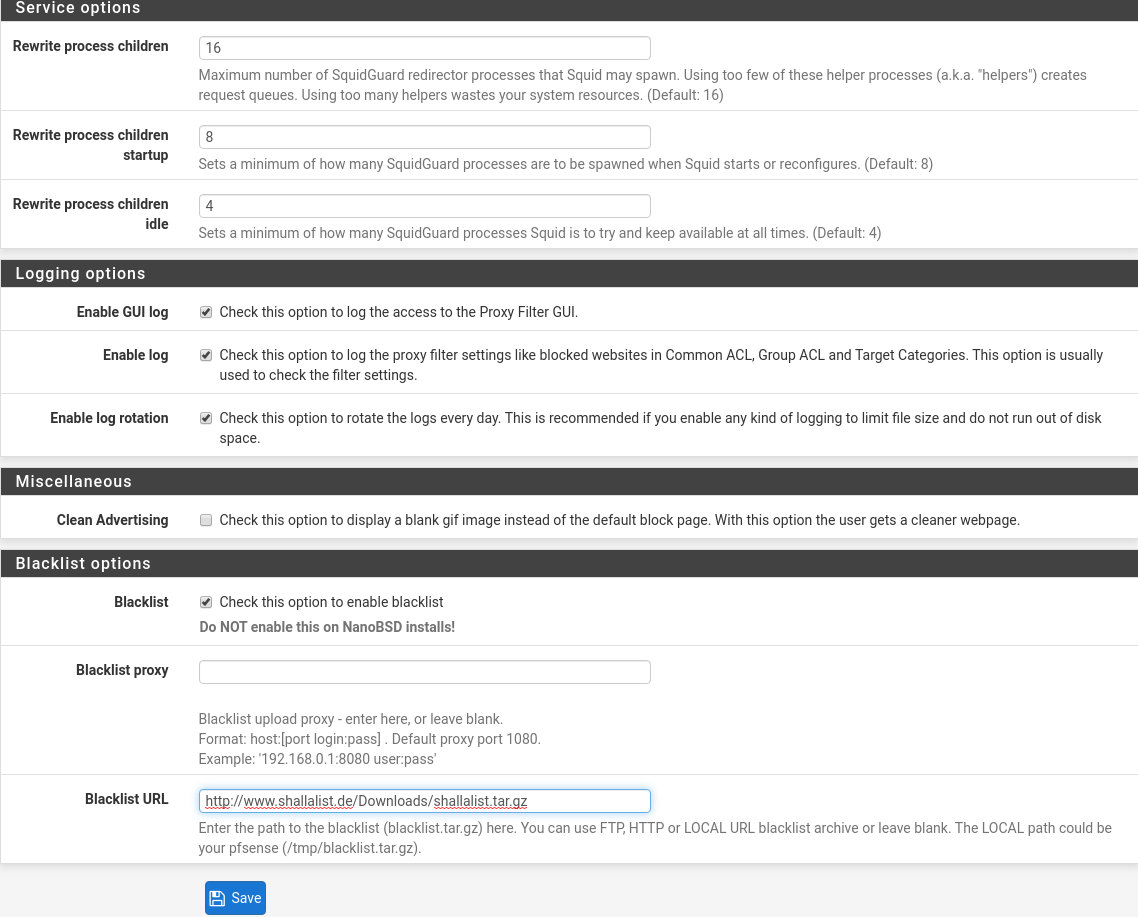Disable the Blacklist option

pos(206,601)
